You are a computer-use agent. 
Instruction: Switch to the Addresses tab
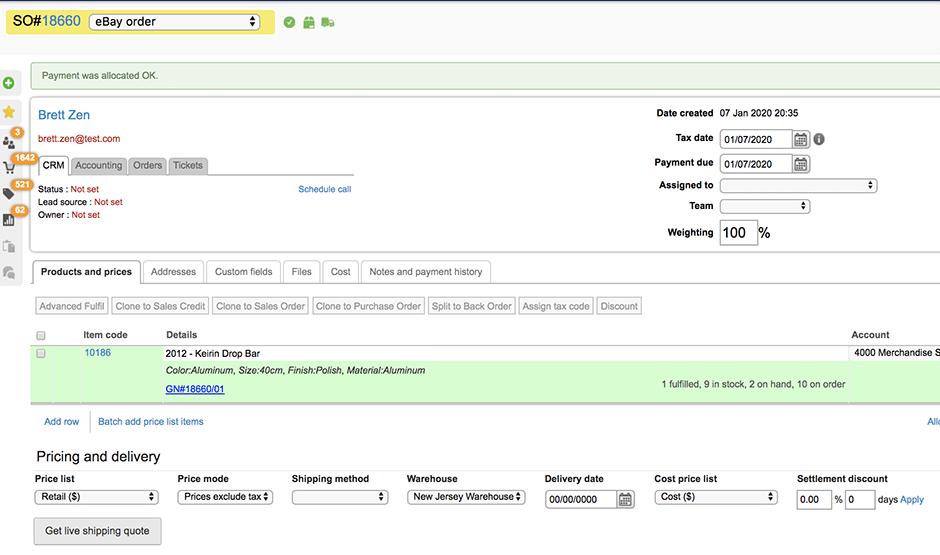coord(173,271)
